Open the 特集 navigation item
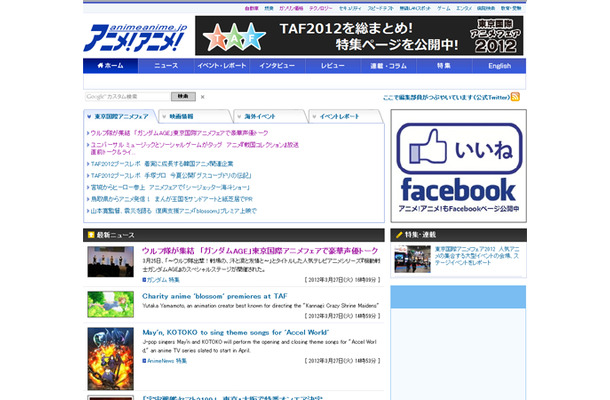610x400 pixels. tap(444, 66)
